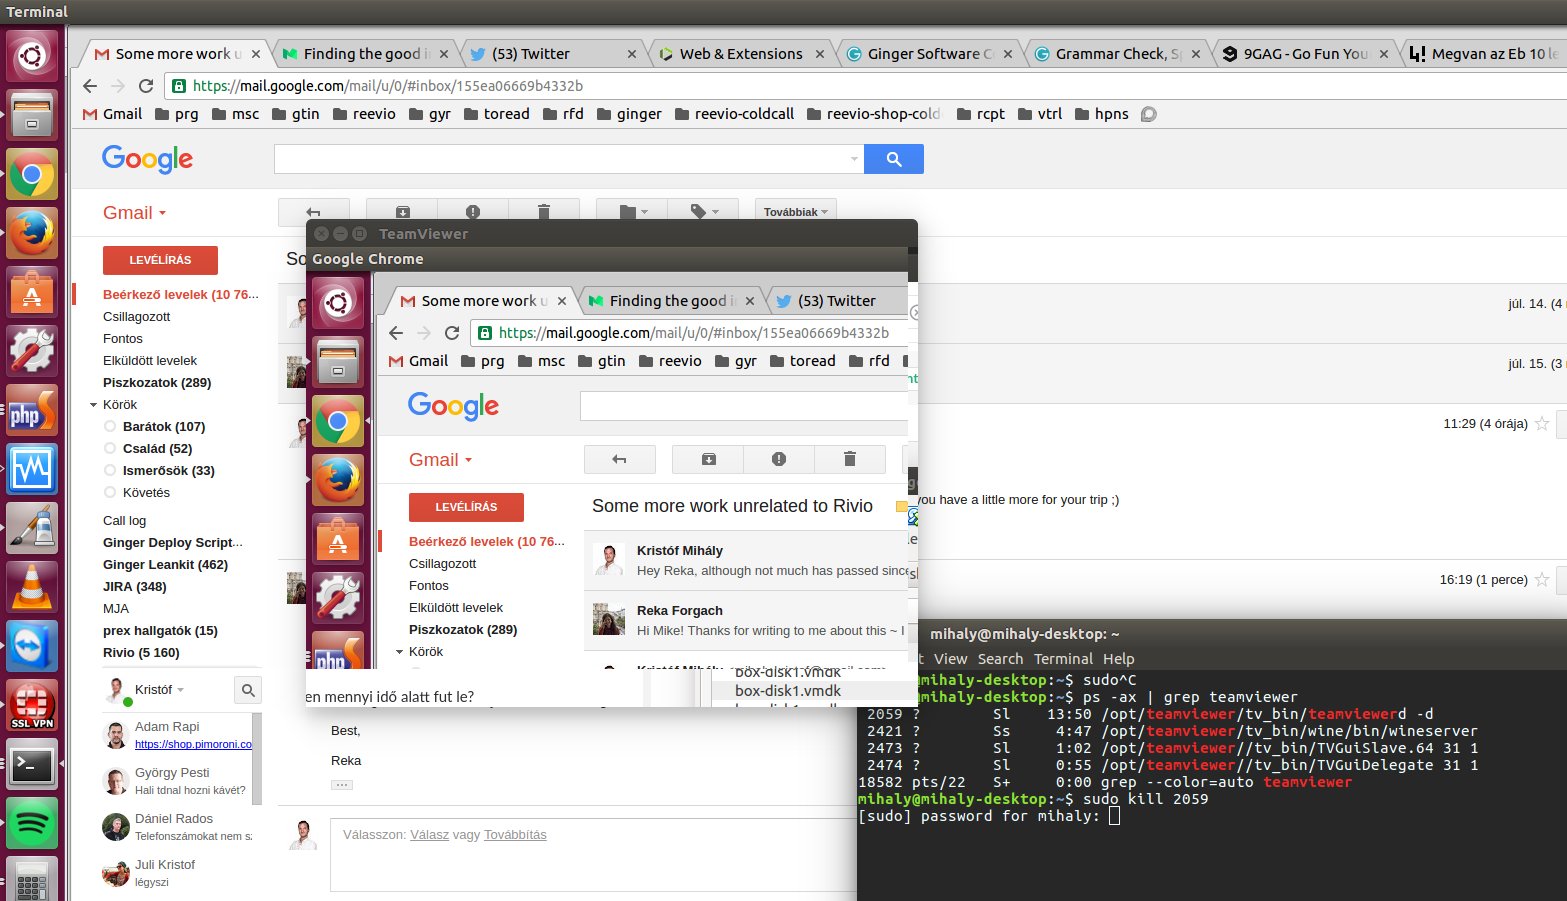
Task: Switch to the (53) Twitter tab
Action: [552, 54]
